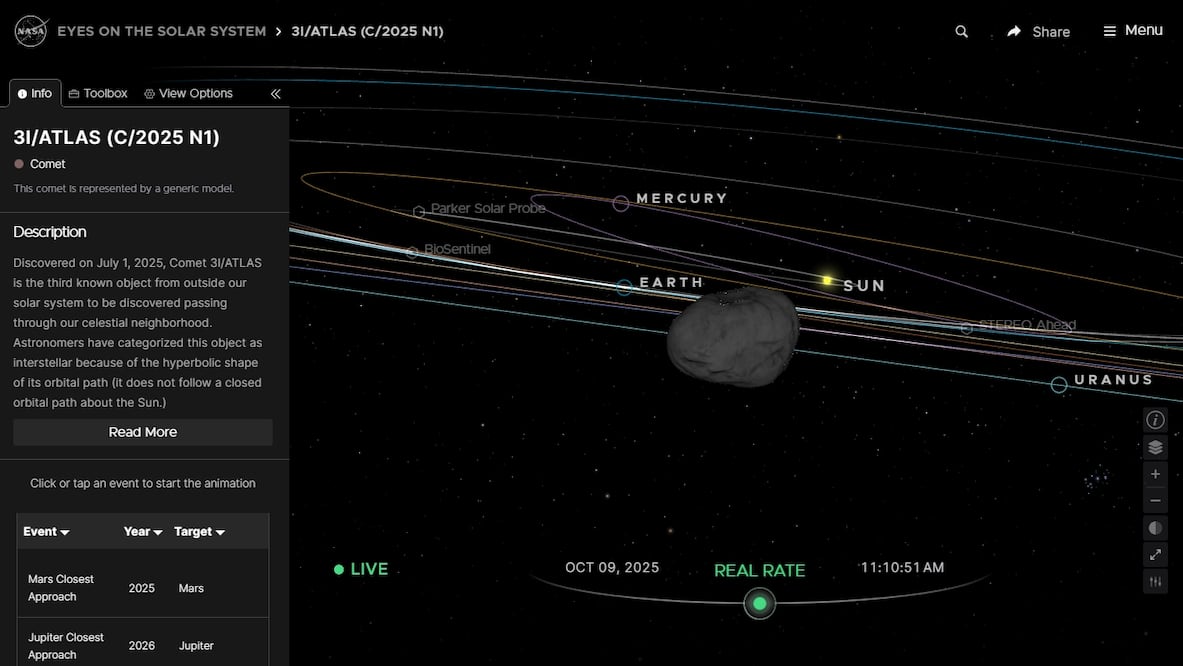Open the View Options tab
The height and width of the screenshot is (666, 1183).
tap(188, 92)
